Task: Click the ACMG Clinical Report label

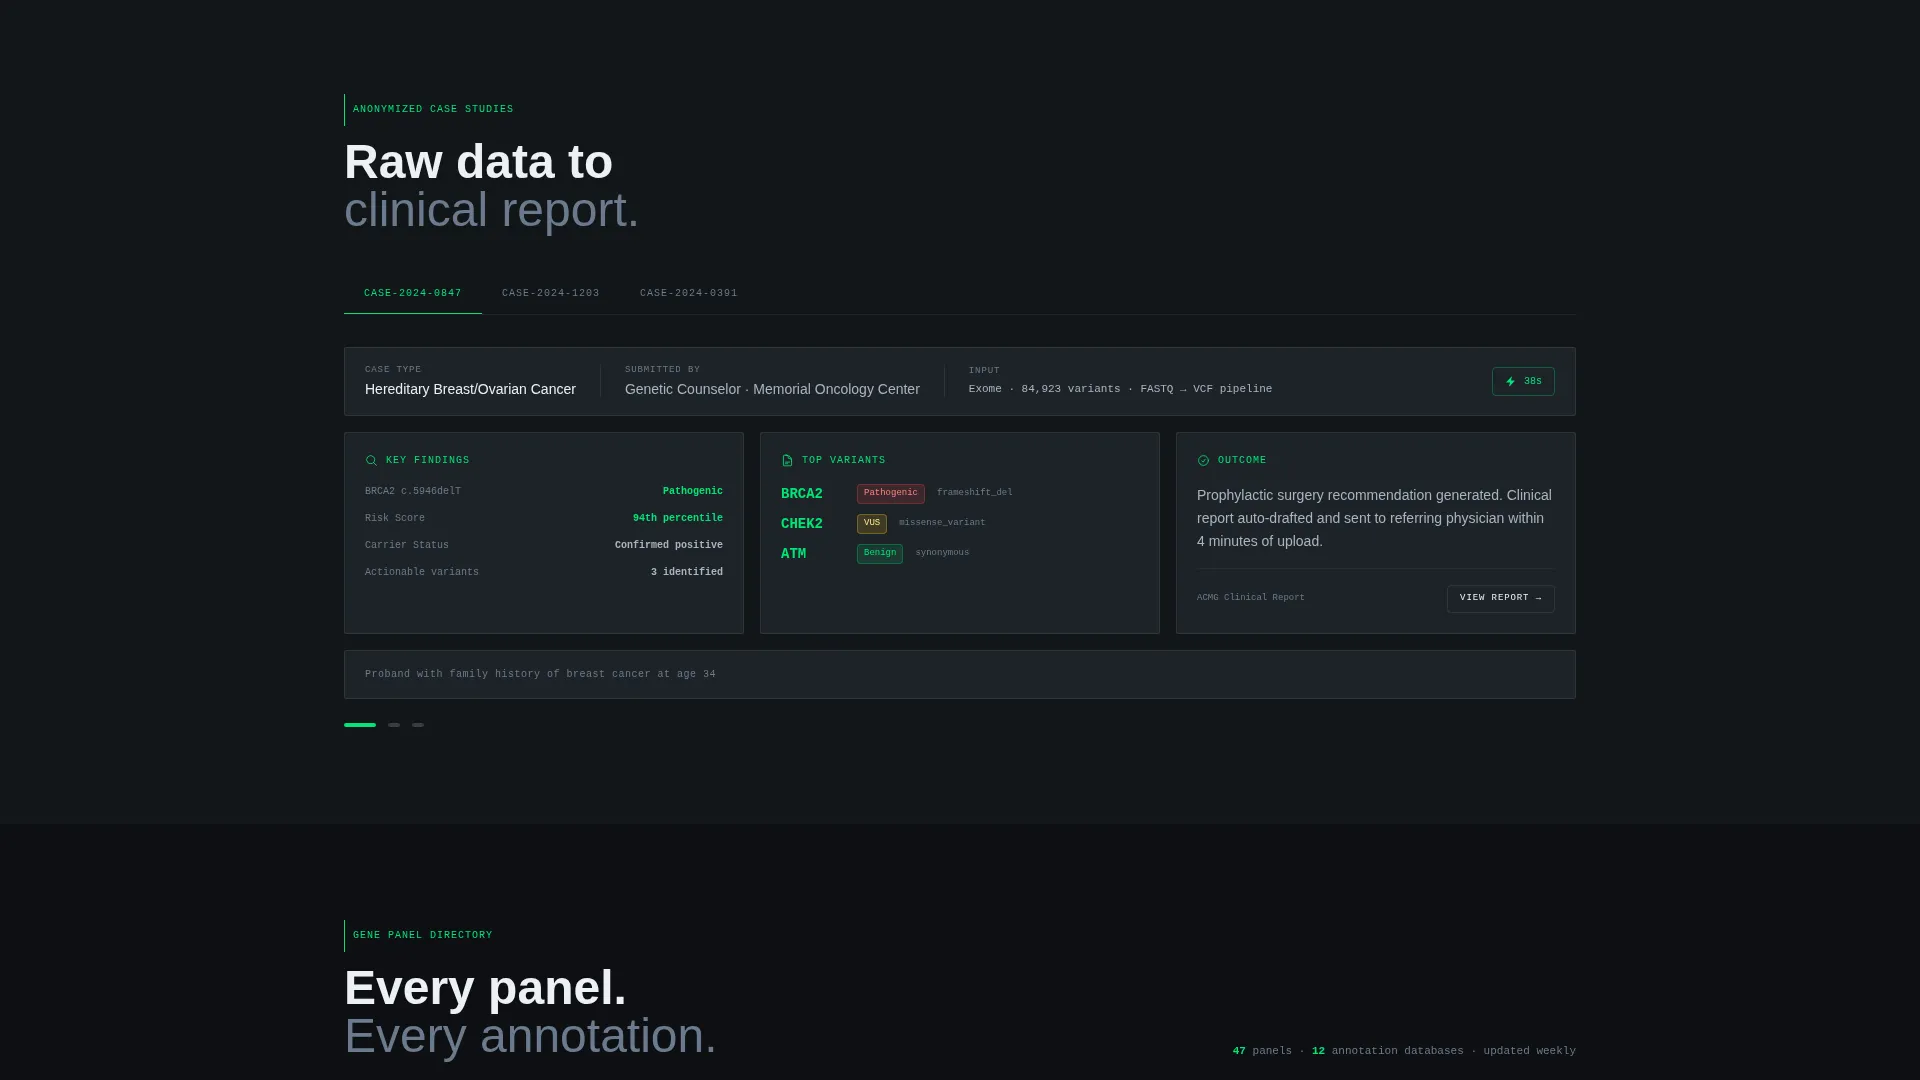Action: (1250, 597)
